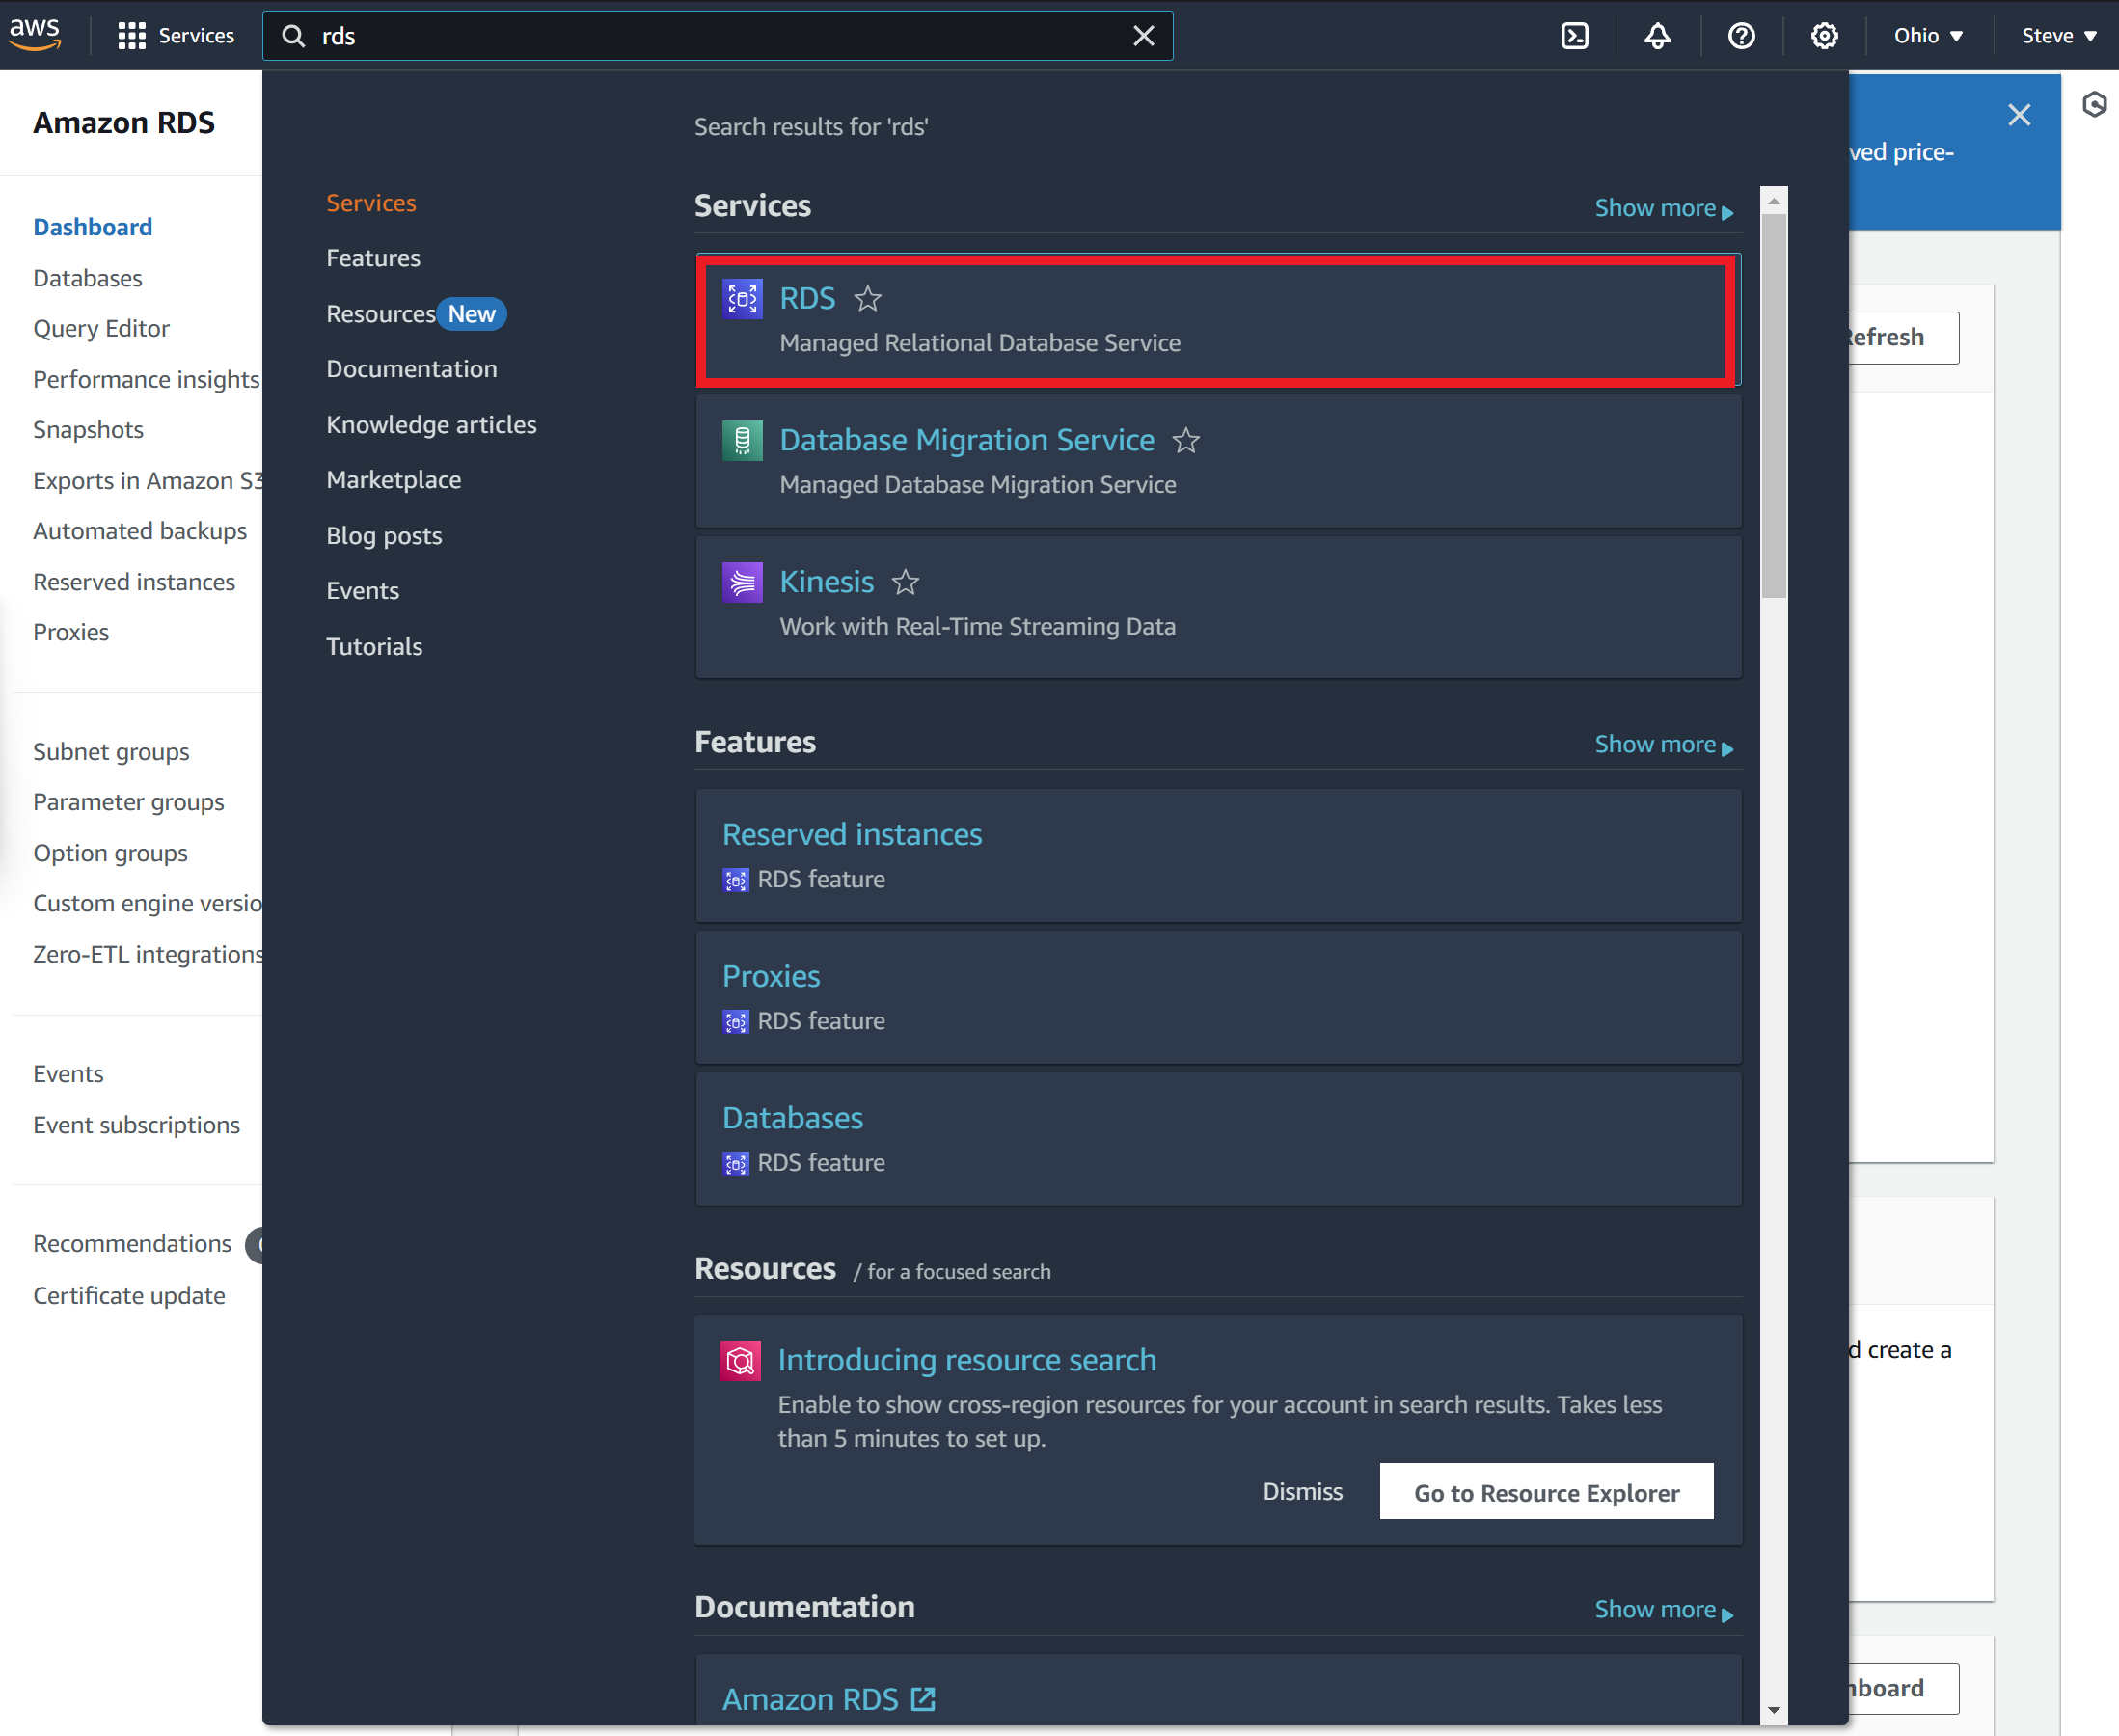The height and width of the screenshot is (1736, 2119).
Task: Select Knowledge articles category
Action: point(431,425)
